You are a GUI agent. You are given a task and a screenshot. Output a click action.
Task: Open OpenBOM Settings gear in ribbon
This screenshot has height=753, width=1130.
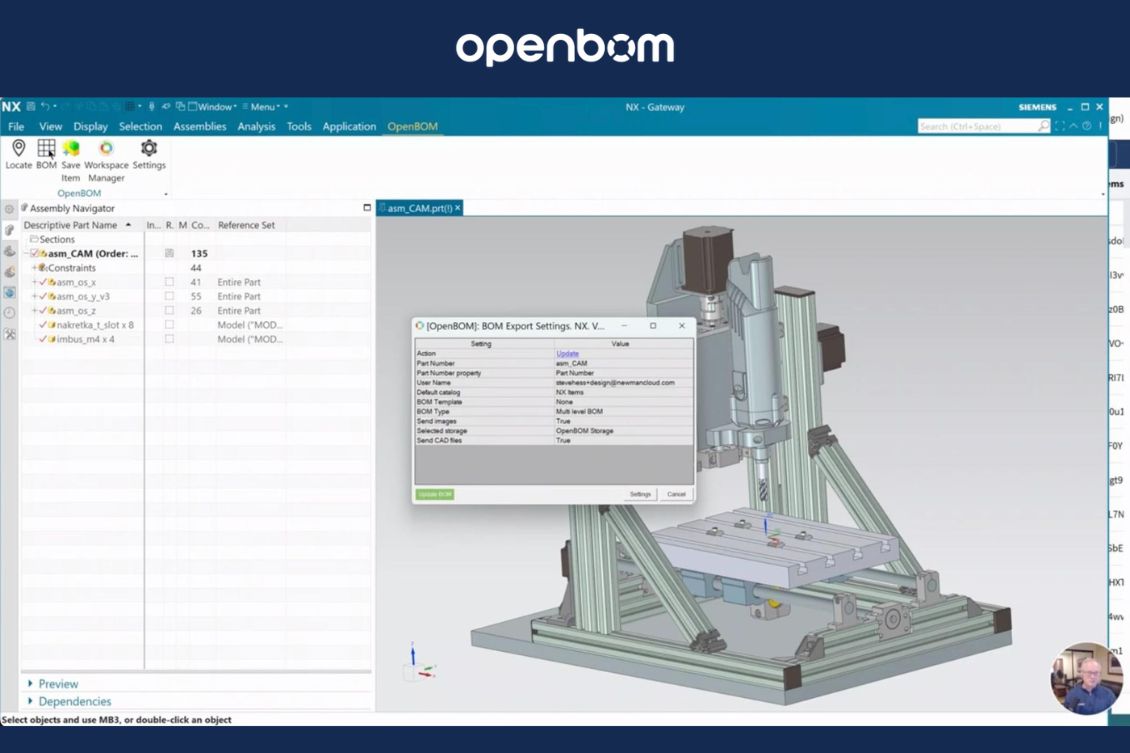149,148
